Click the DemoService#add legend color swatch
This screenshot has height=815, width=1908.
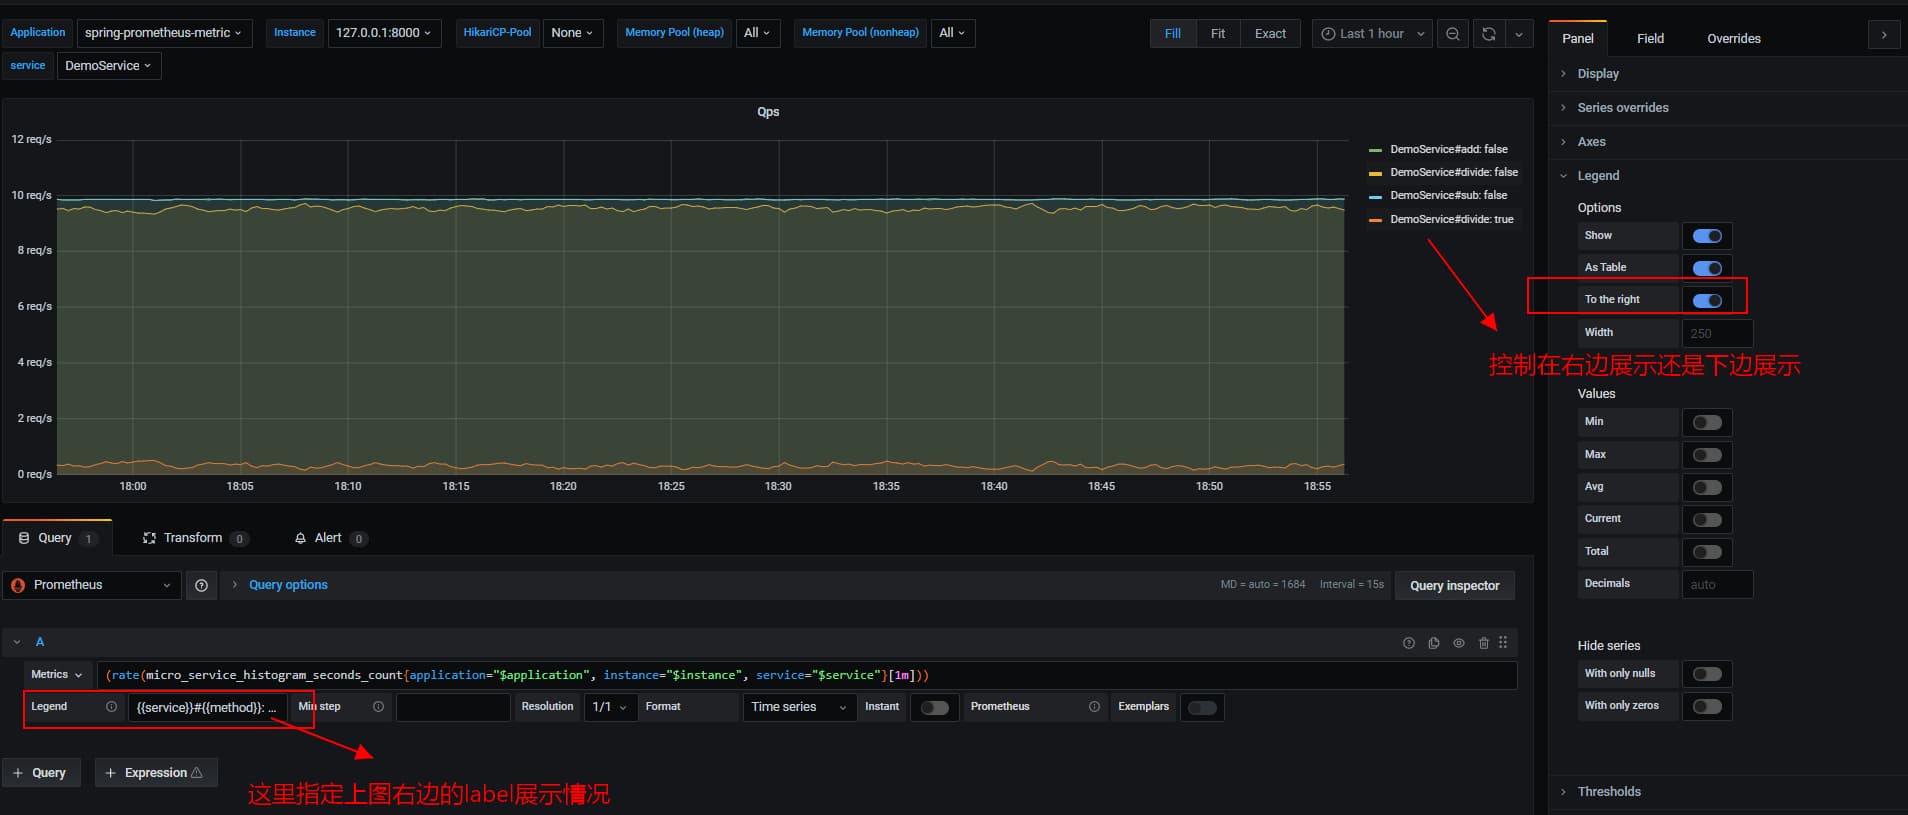point(1375,150)
